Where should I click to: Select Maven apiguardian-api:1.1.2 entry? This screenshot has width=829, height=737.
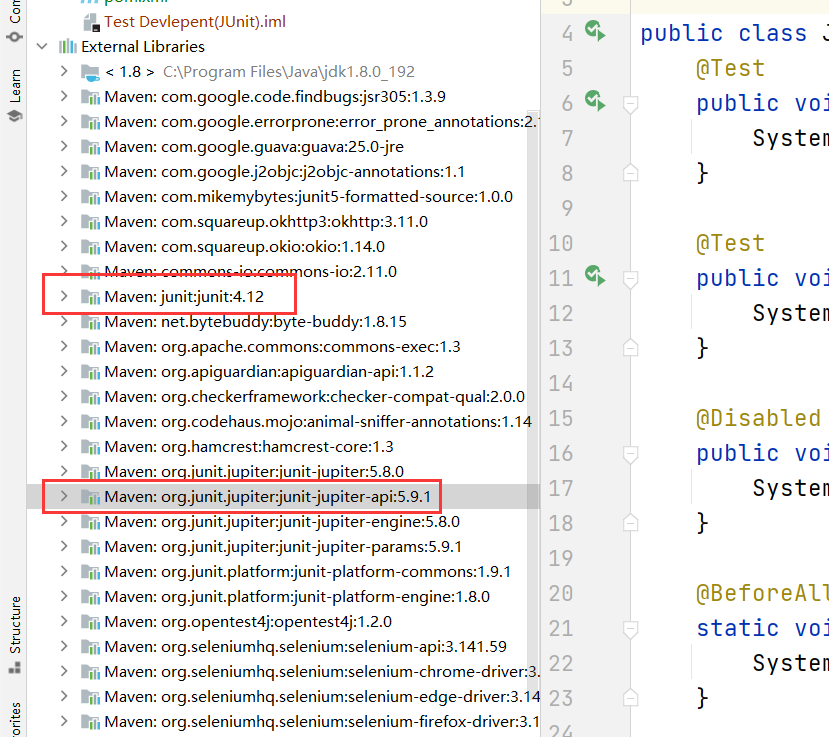269,372
